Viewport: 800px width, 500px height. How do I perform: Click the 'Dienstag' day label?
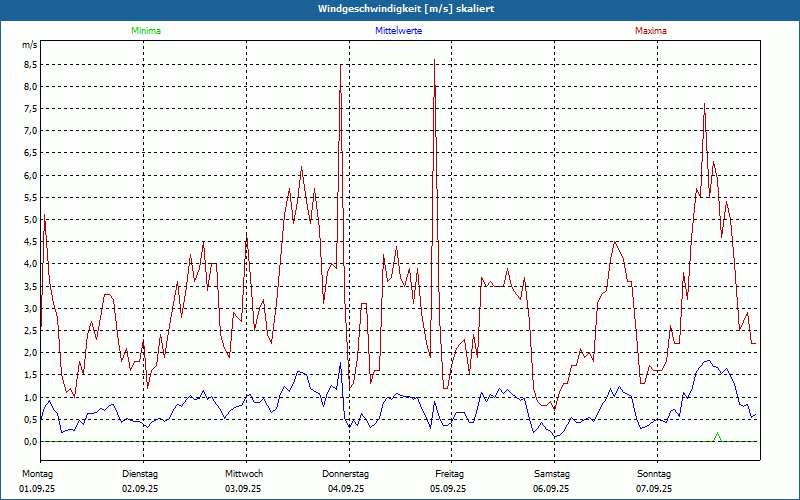(140, 474)
